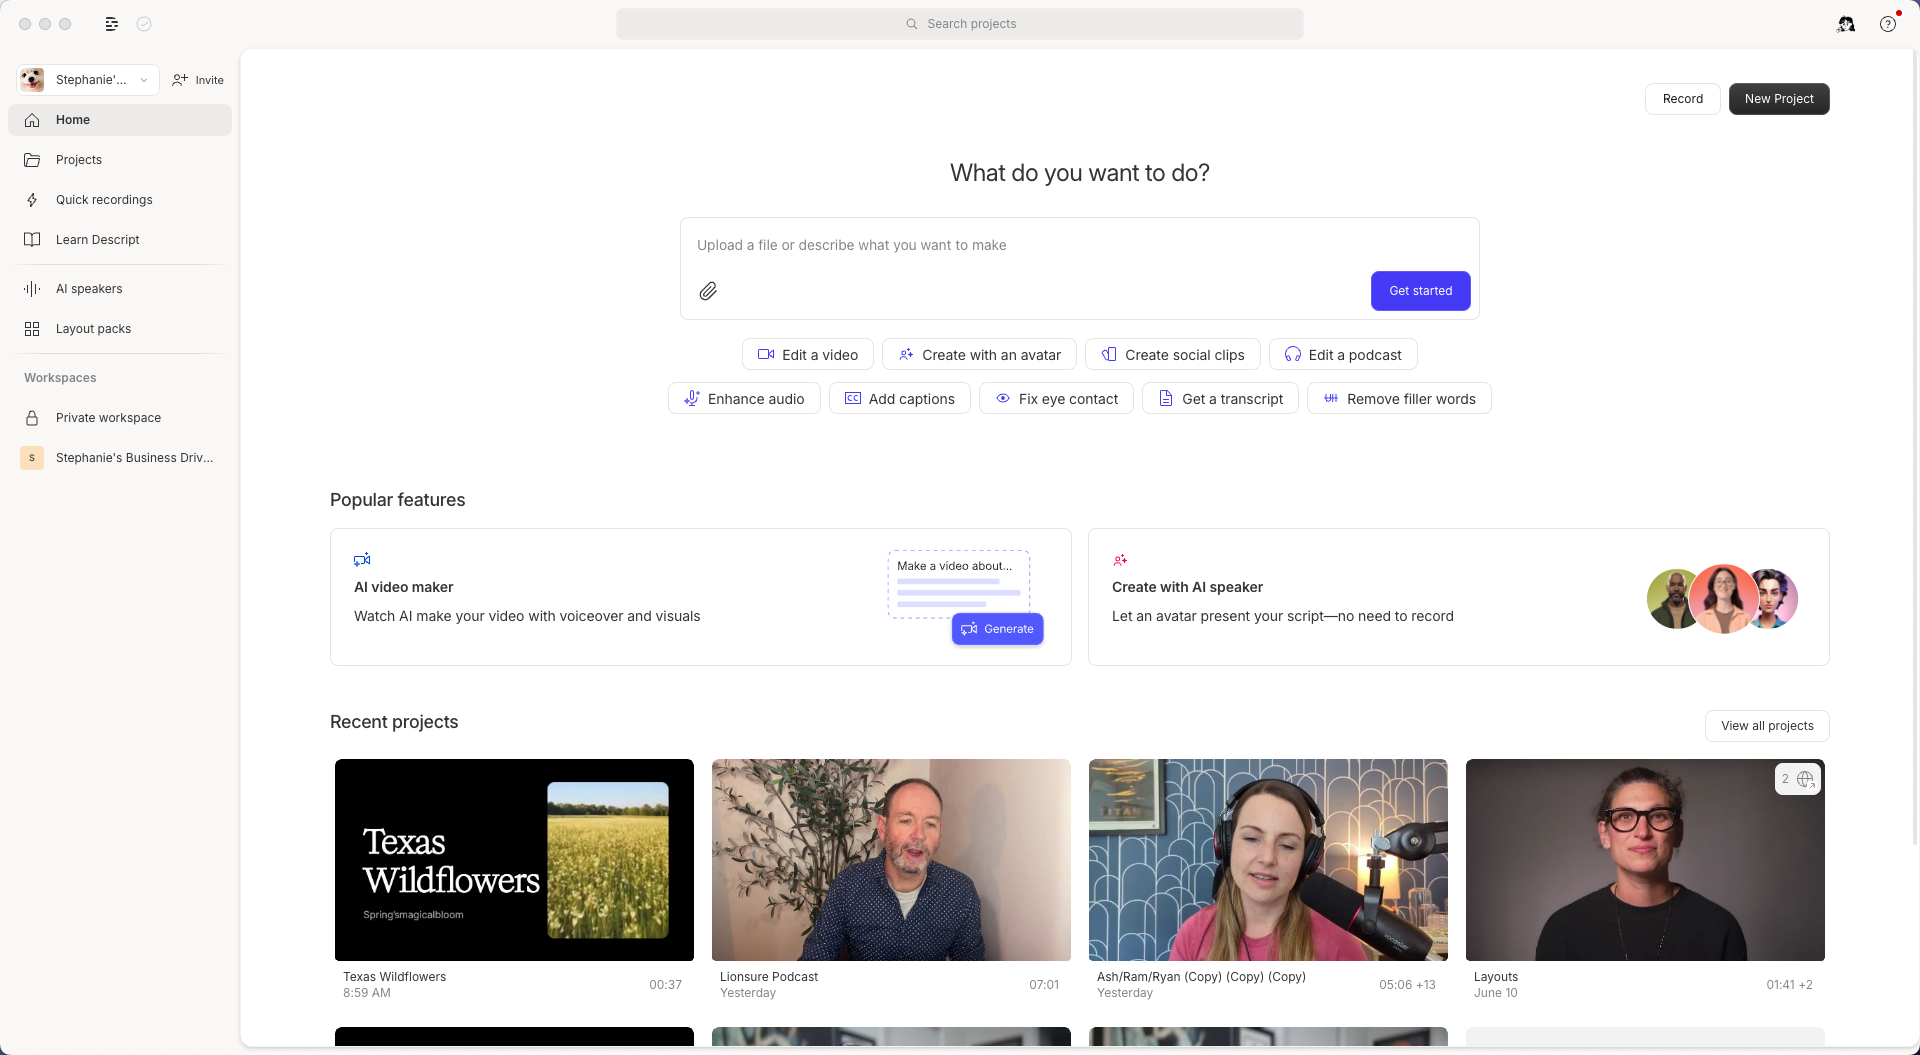Open Layout packs from the grid icon

tap(31, 328)
